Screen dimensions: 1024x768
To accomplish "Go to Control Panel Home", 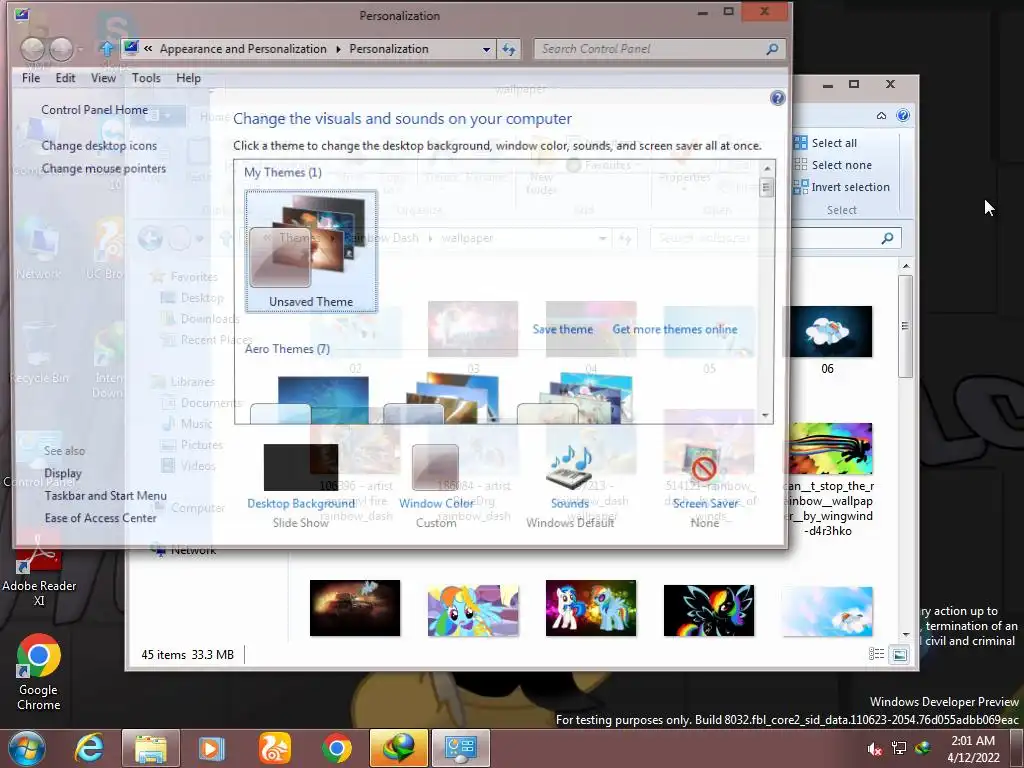I will (95, 110).
